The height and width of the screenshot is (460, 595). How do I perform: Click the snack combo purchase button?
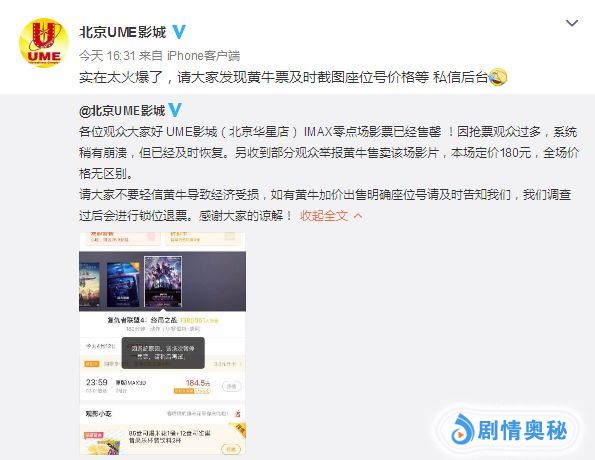(231, 449)
